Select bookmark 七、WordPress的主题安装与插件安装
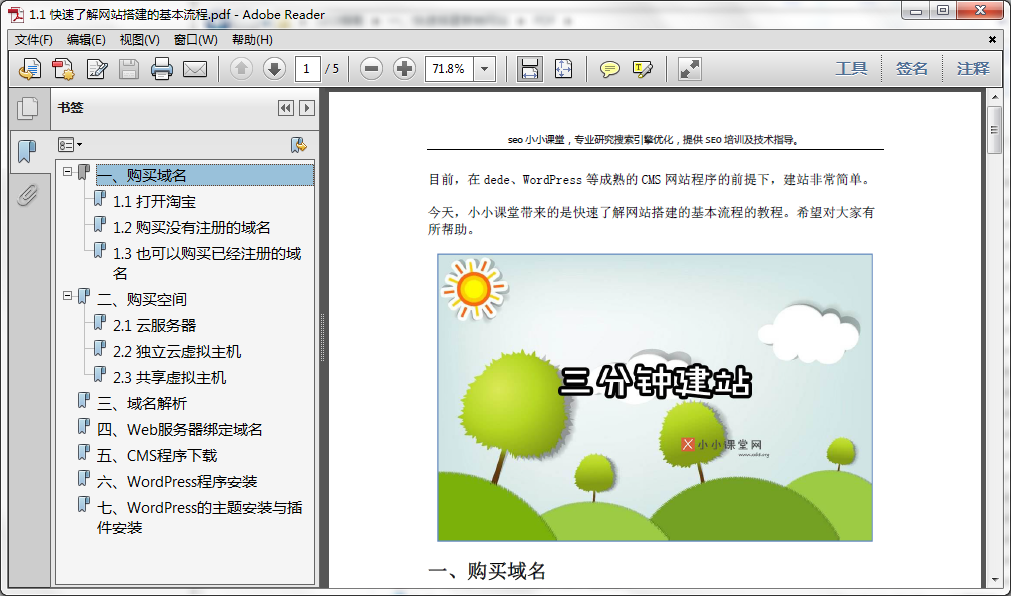This screenshot has width=1011, height=596. [199, 517]
